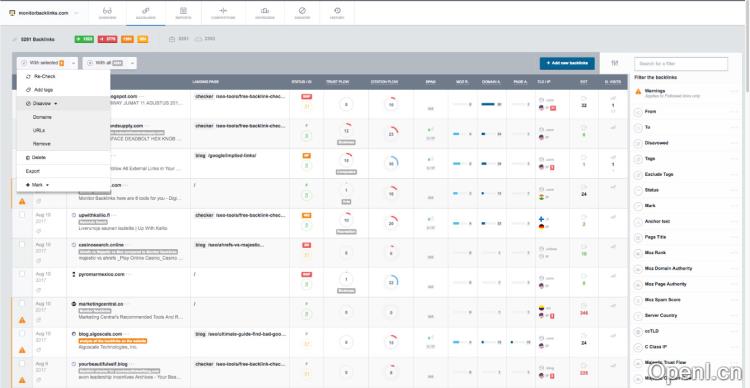Click the filter sliders icon beside Add new backlinks

tap(615, 63)
